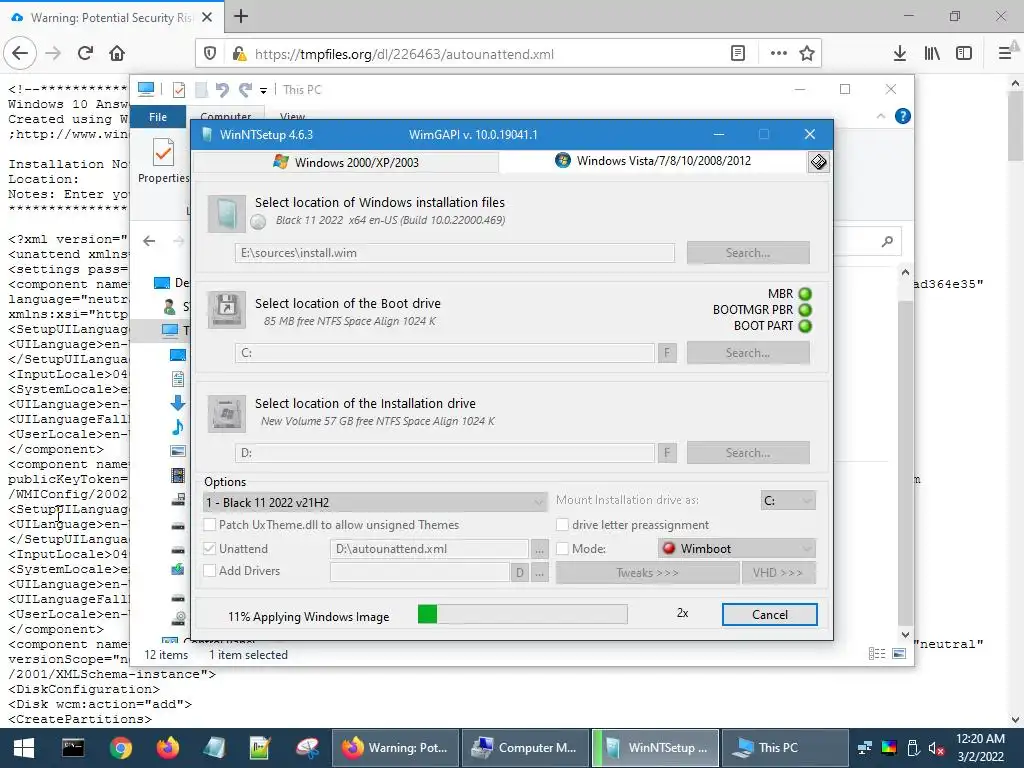The width and height of the screenshot is (1024, 768).
Task: Open the Firefox application hamburger menu
Action: (1004, 54)
